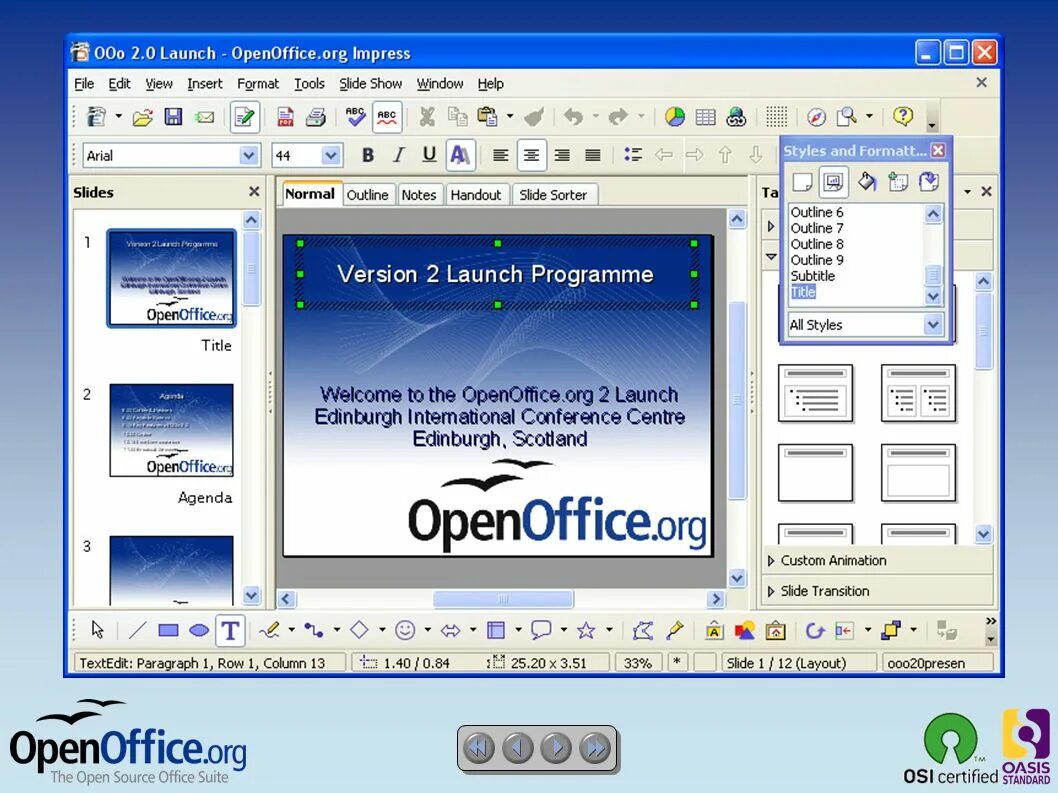Open the Zoom tool dropdown arrow

870,117
